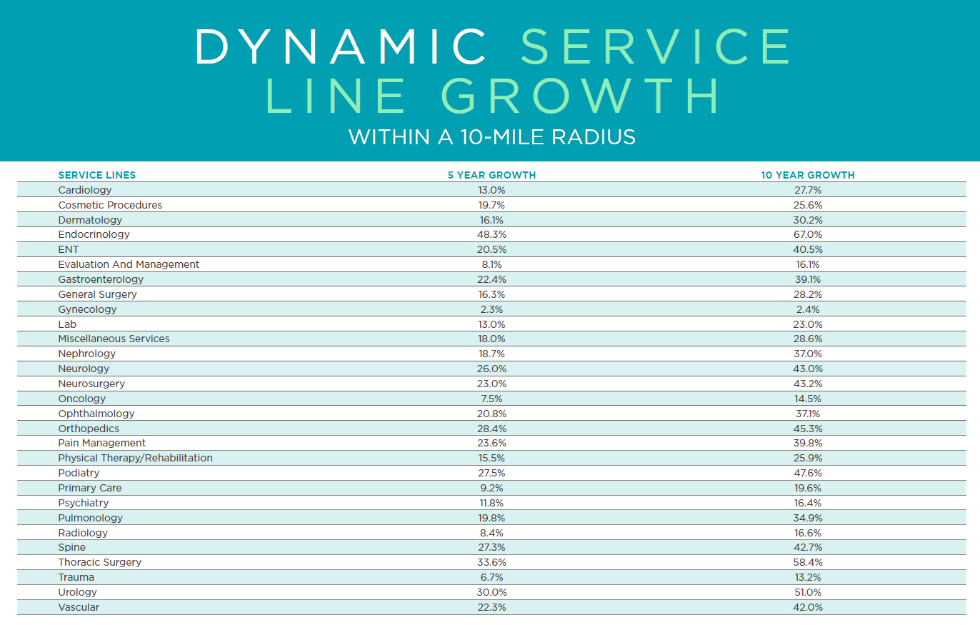Click the Vascular service line label
980x625 pixels.
(79, 607)
